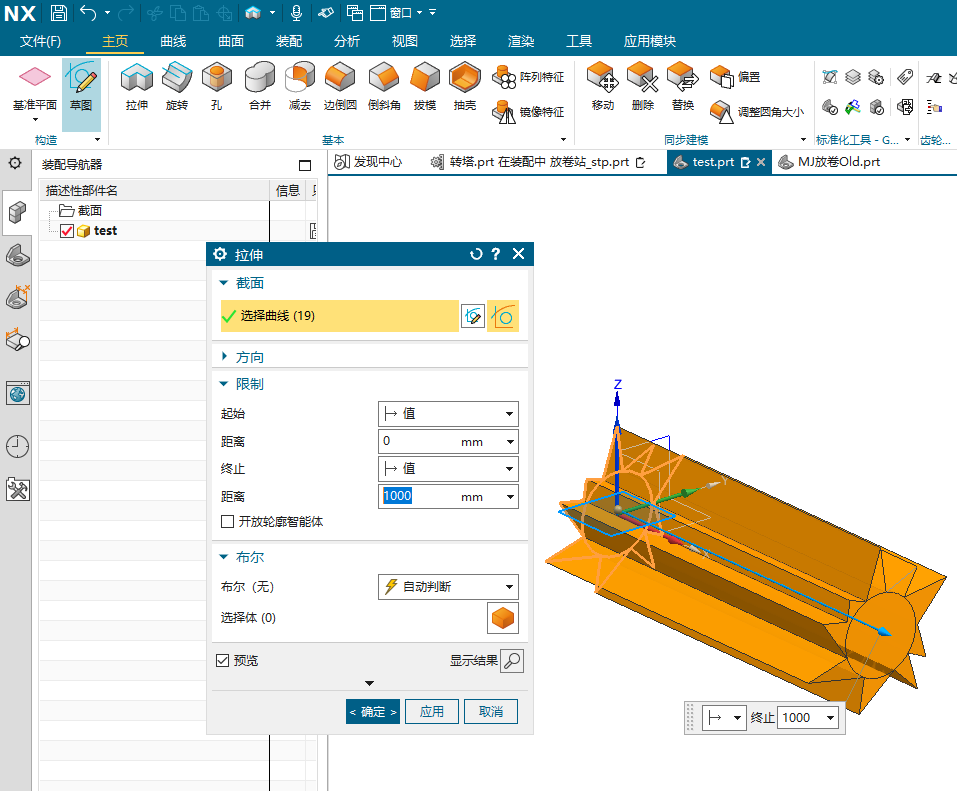
Task: Select the Unite (合并) tool
Action: click(x=260, y=87)
